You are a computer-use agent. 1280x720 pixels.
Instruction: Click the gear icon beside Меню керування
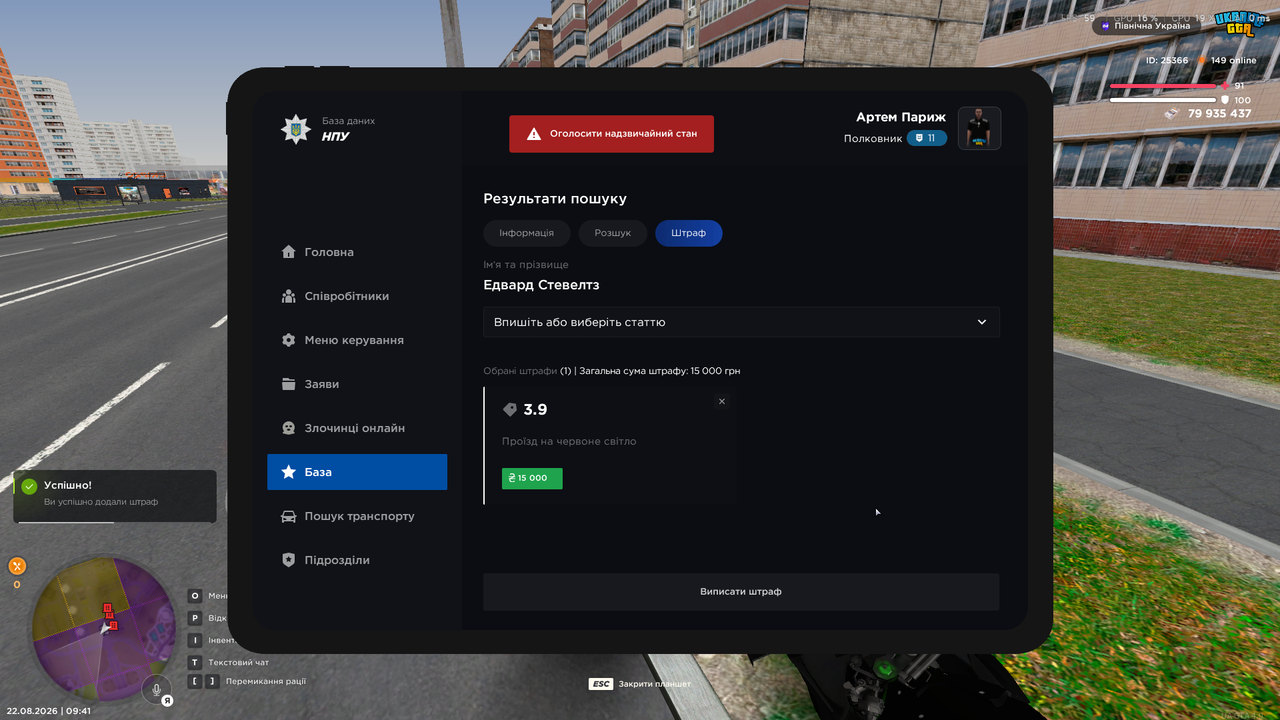289,340
